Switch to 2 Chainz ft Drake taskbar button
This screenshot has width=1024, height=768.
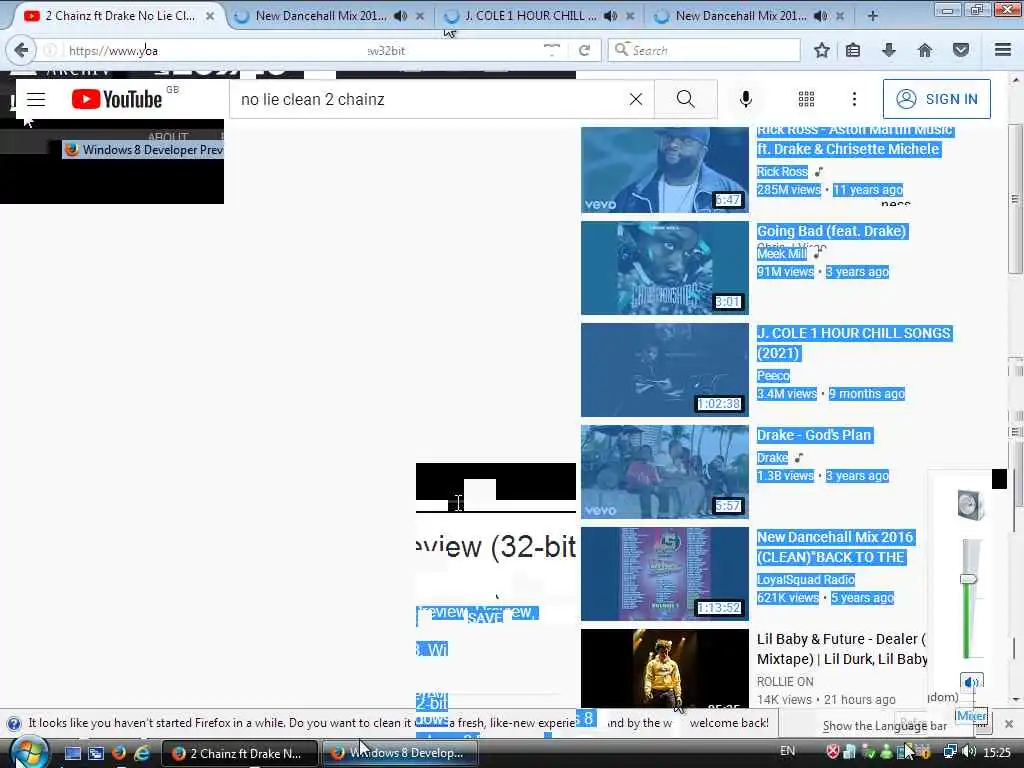point(240,753)
